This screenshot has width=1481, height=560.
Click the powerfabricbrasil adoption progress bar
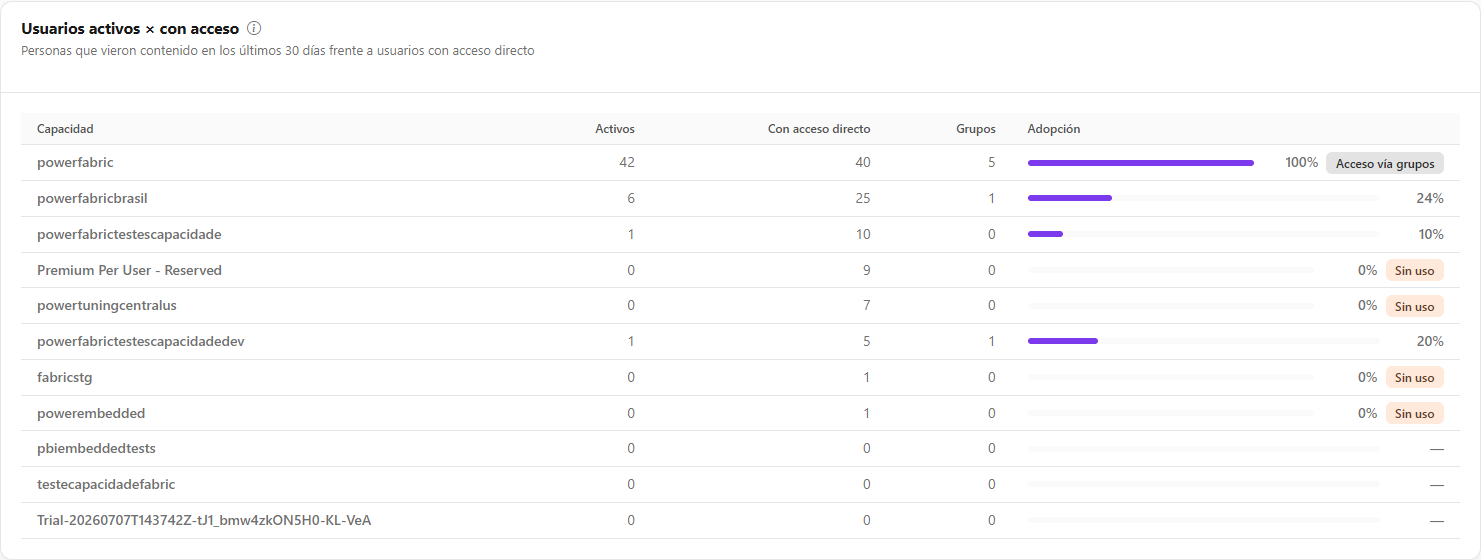1203,198
